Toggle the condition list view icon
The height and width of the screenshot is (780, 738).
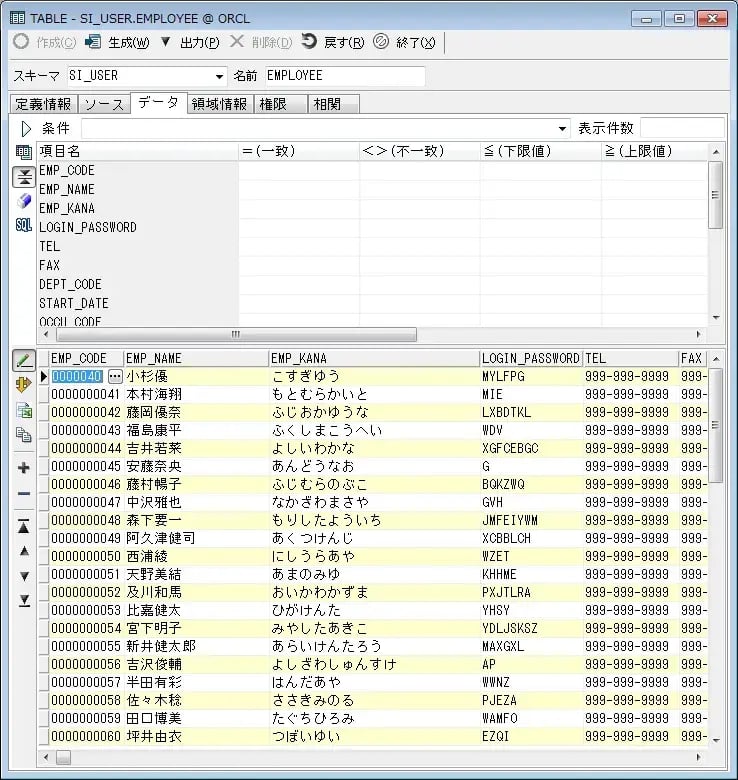click(x=24, y=153)
